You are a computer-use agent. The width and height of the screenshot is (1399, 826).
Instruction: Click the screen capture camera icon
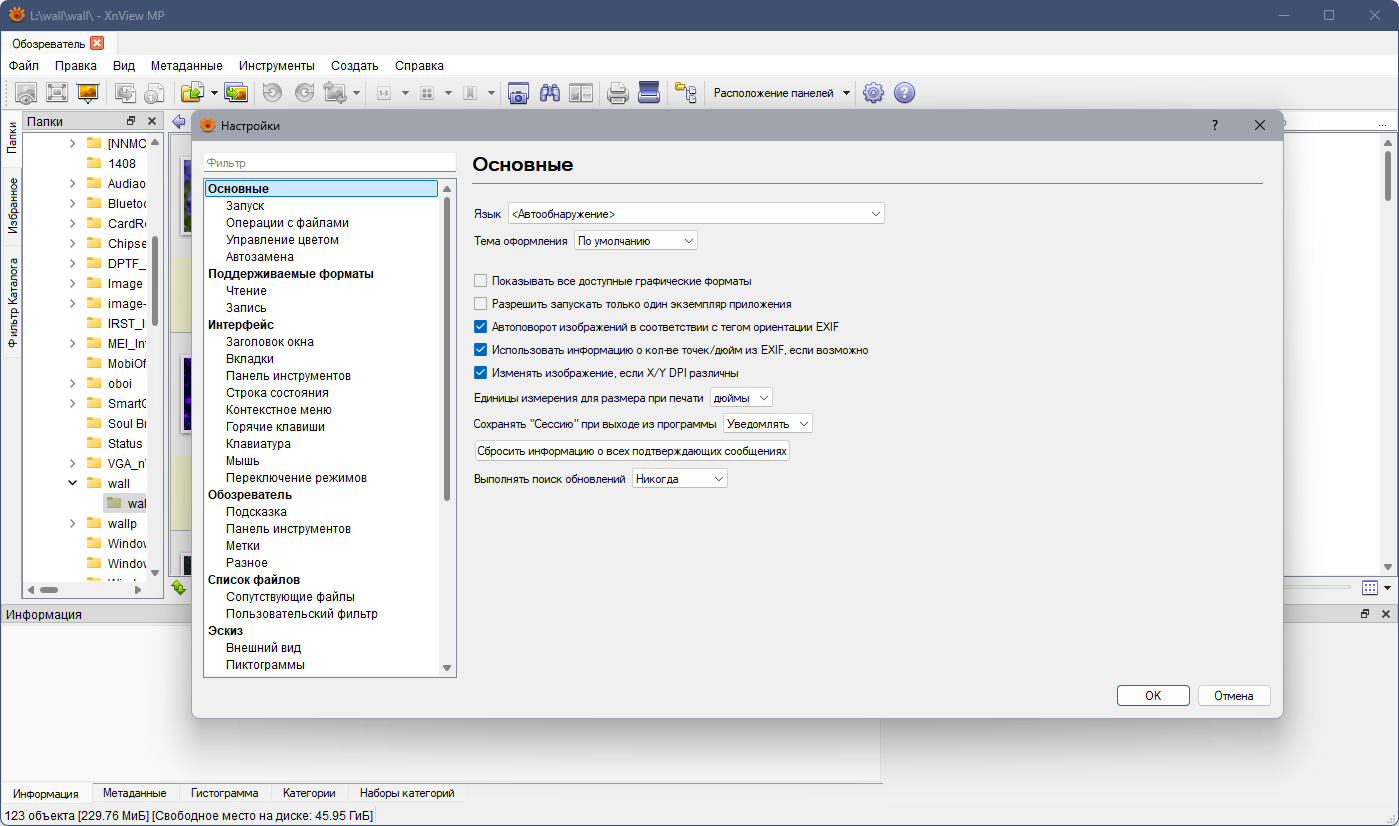pyautogui.click(x=518, y=93)
